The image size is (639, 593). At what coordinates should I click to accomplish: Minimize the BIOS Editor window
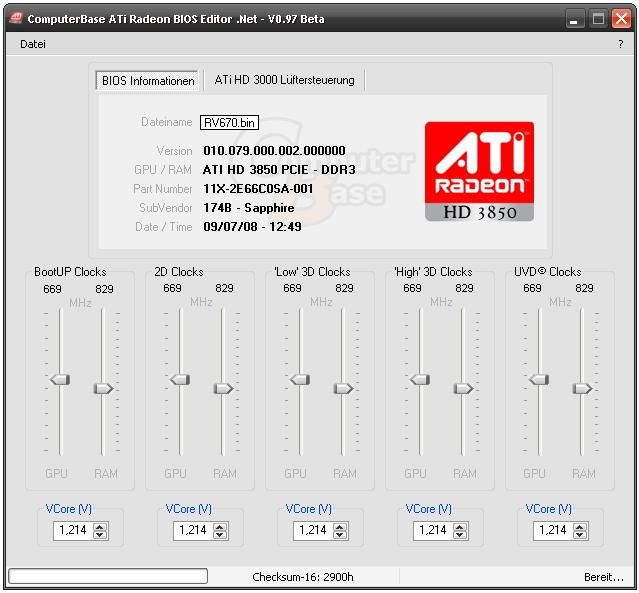pyautogui.click(x=574, y=19)
